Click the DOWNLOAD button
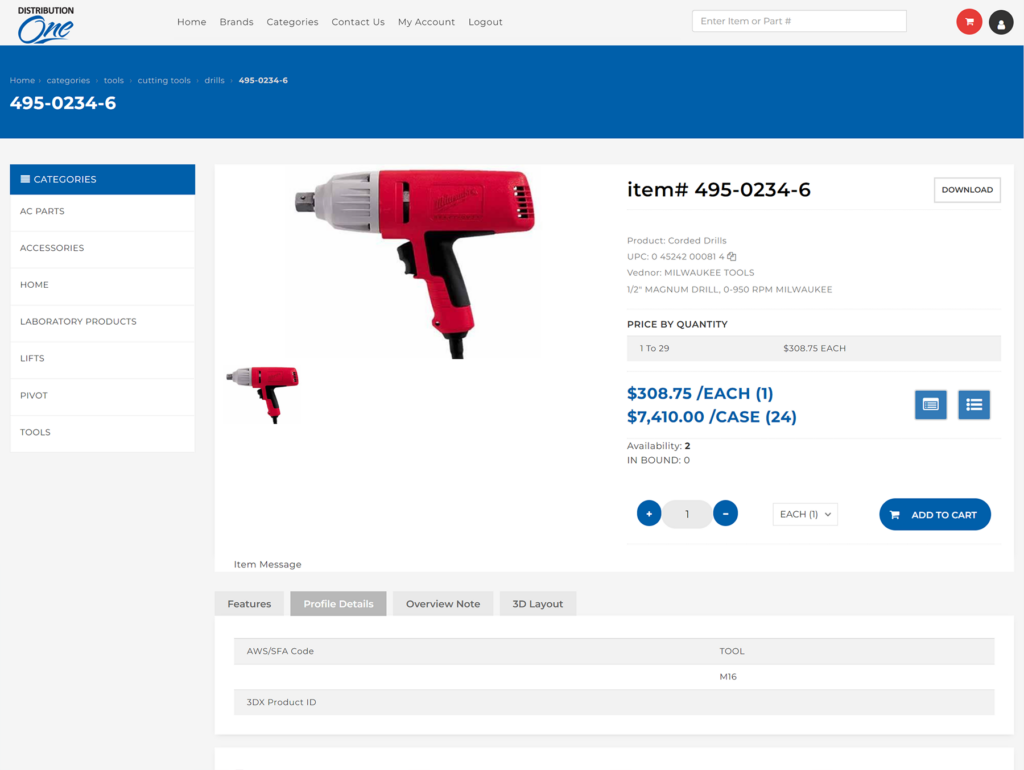Viewport: 1024px width, 770px height. (x=967, y=190)
